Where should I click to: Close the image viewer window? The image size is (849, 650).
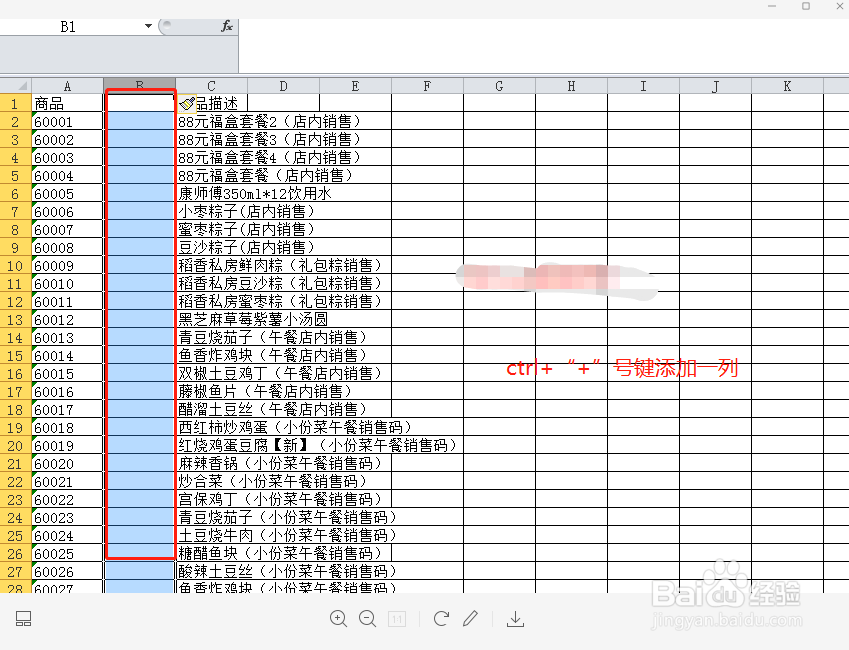click(840, 6)
